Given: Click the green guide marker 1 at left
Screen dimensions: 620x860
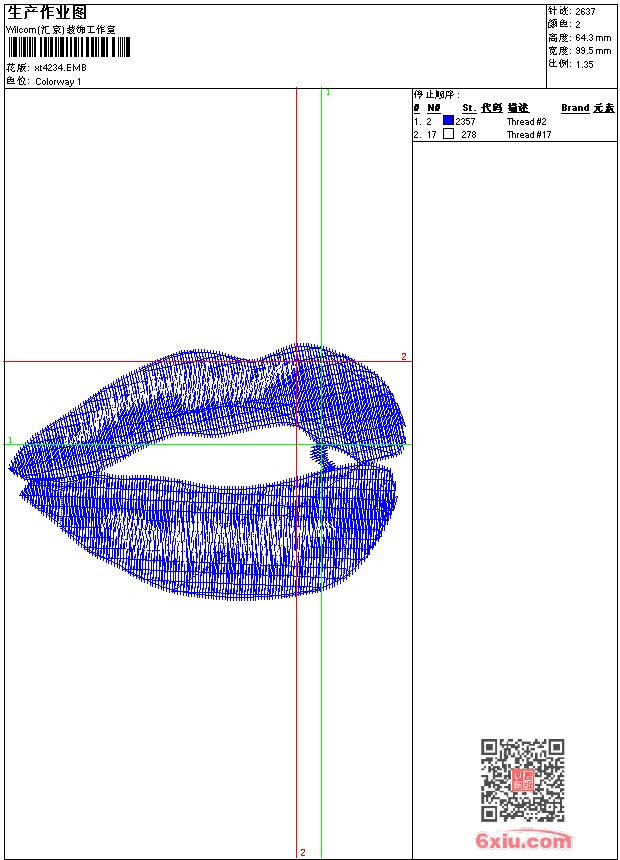Looking at the screenshot, I should (x=10, y=440).
